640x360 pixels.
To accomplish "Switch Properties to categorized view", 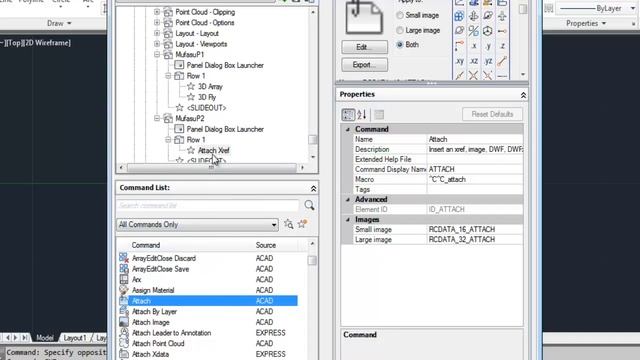I will tap(348, 115).
